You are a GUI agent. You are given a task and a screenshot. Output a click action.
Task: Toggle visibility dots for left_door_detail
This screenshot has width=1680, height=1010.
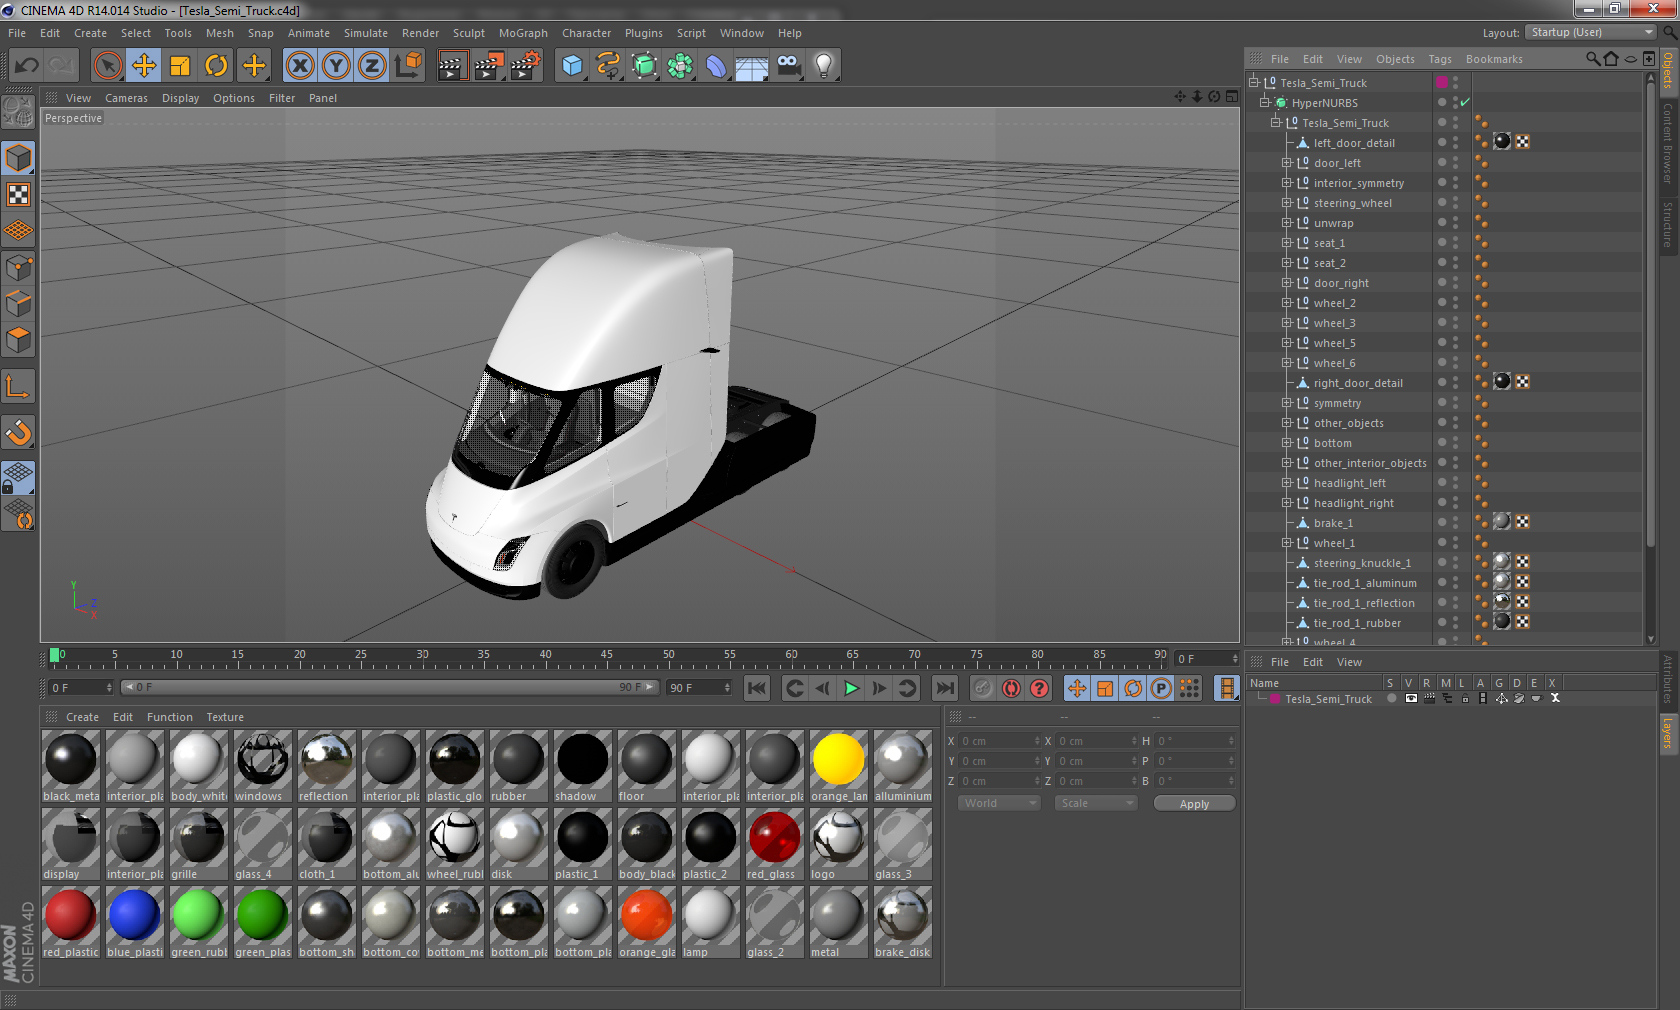click(x=1456, y=142)
